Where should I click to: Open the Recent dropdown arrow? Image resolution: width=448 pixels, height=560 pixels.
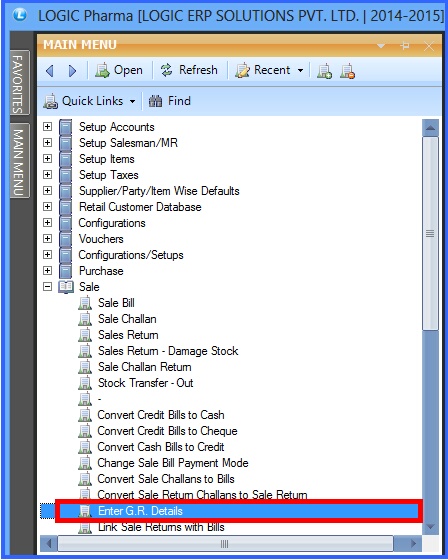pos(300,70)
